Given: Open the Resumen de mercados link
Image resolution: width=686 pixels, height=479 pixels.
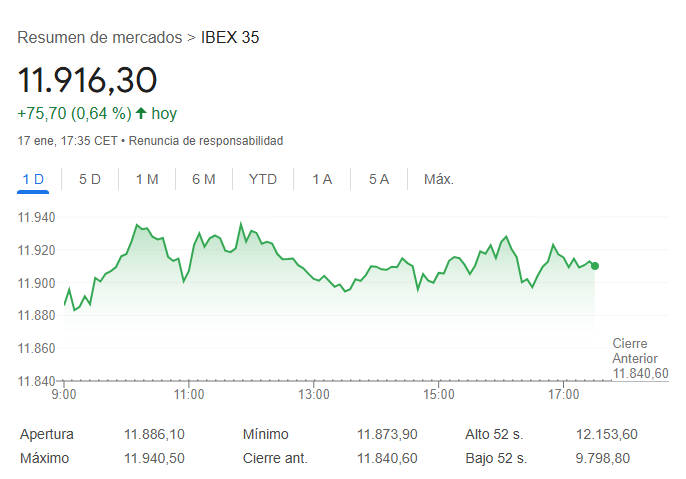Looking at the screenshot, I should (100, 38).
